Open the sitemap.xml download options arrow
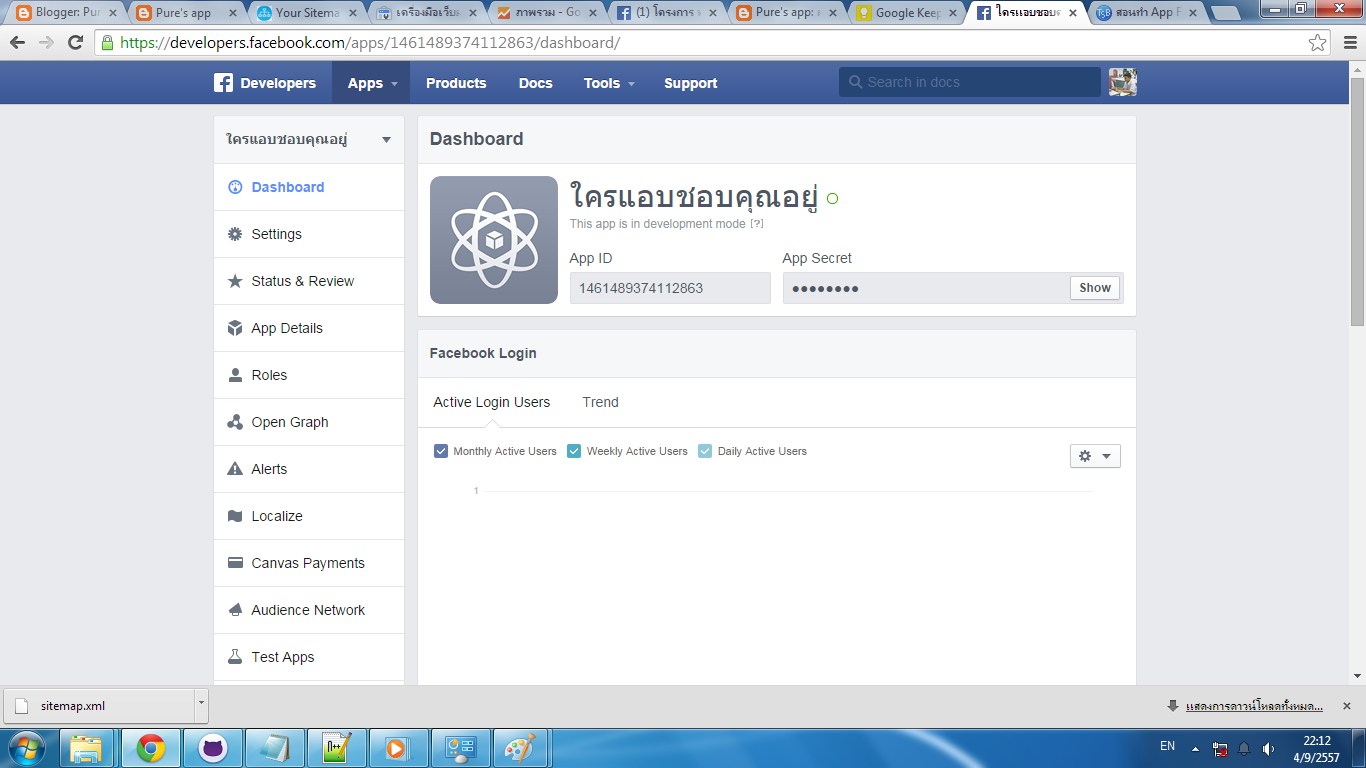The image size is (1366, 768). point(201,704)
